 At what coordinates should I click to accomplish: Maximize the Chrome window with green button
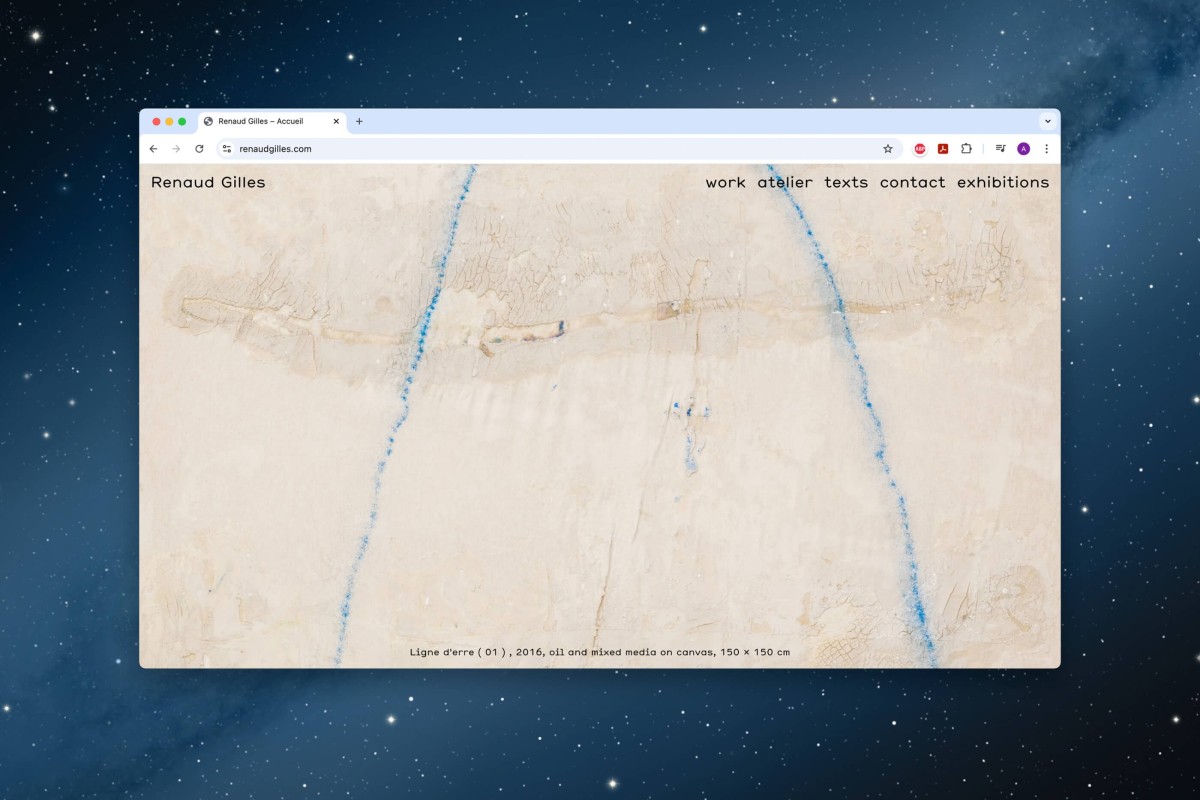point(182,122)
